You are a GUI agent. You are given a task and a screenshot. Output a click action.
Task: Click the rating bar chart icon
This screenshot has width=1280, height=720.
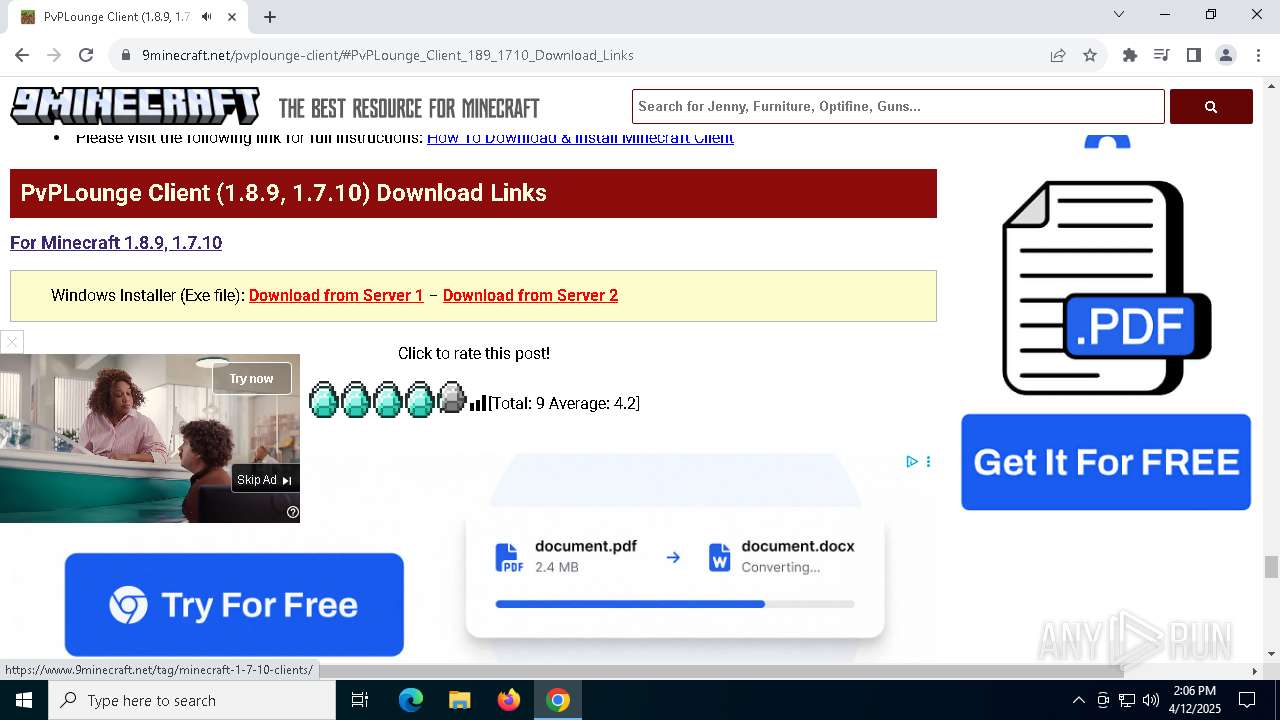click(478, 403)
